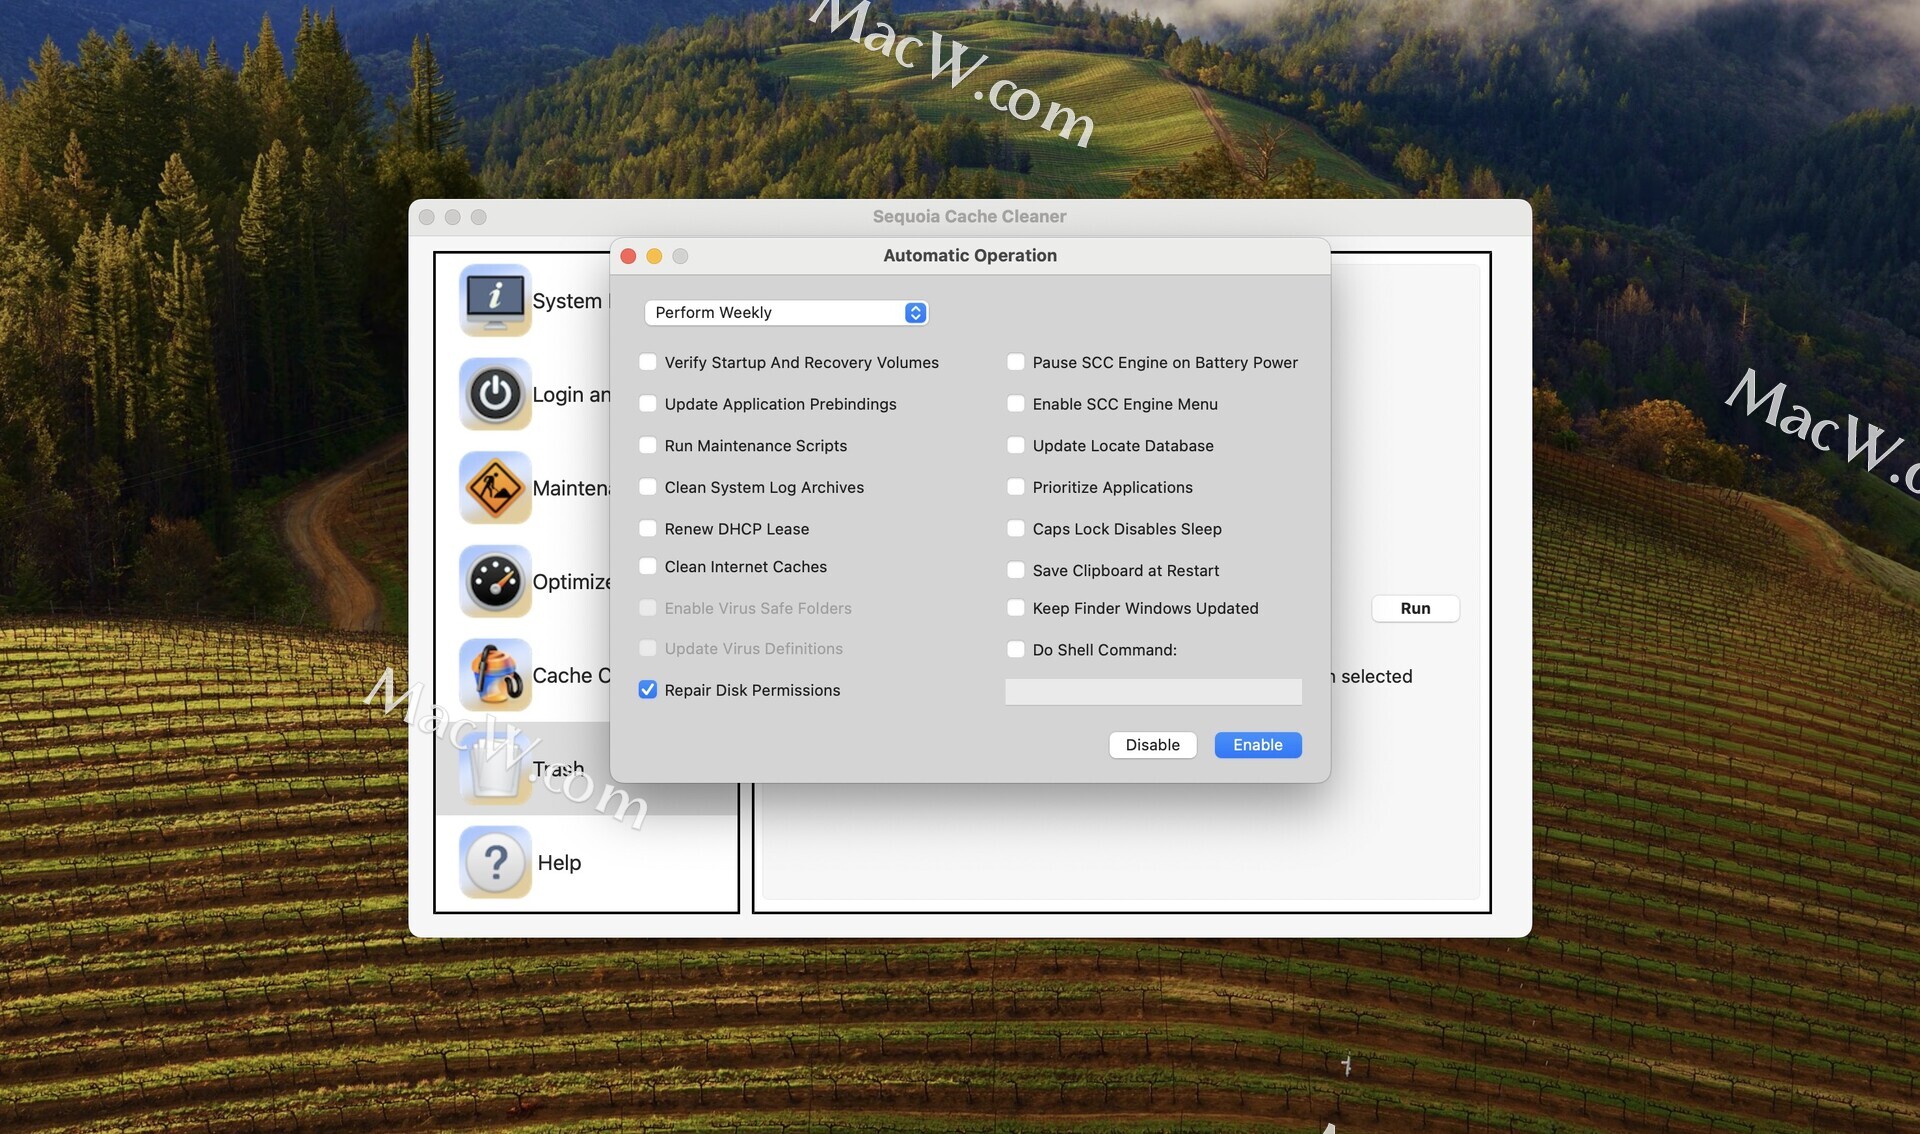
Task: Tick the Renew DHCP Lease checkbox
Action: pyautogui.click(x=648, y=529)
